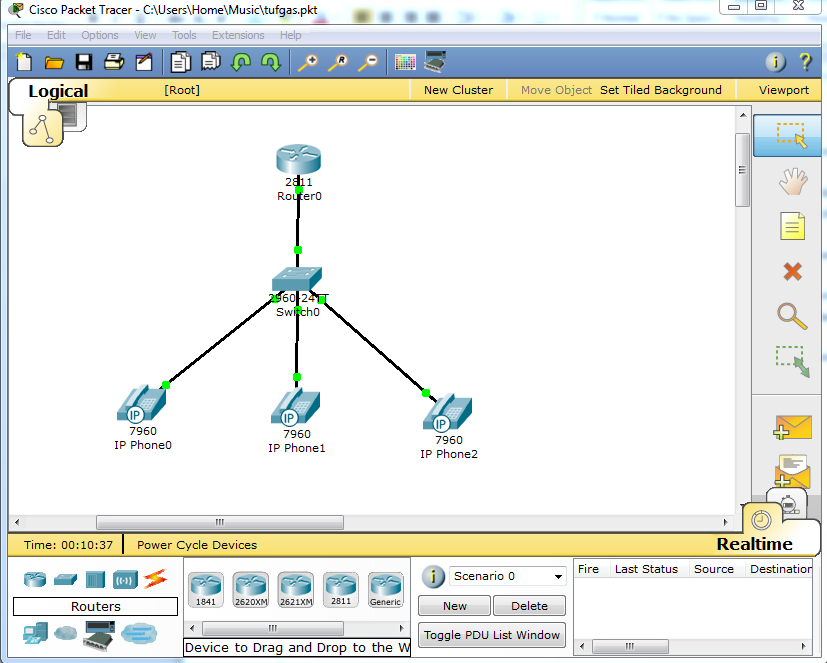
Task: Pick the 2620XM router model
Action: tap(251, 589)
